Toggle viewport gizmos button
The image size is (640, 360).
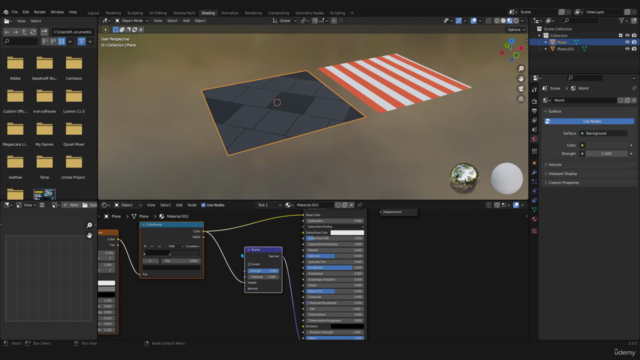[x=459, y=20]
